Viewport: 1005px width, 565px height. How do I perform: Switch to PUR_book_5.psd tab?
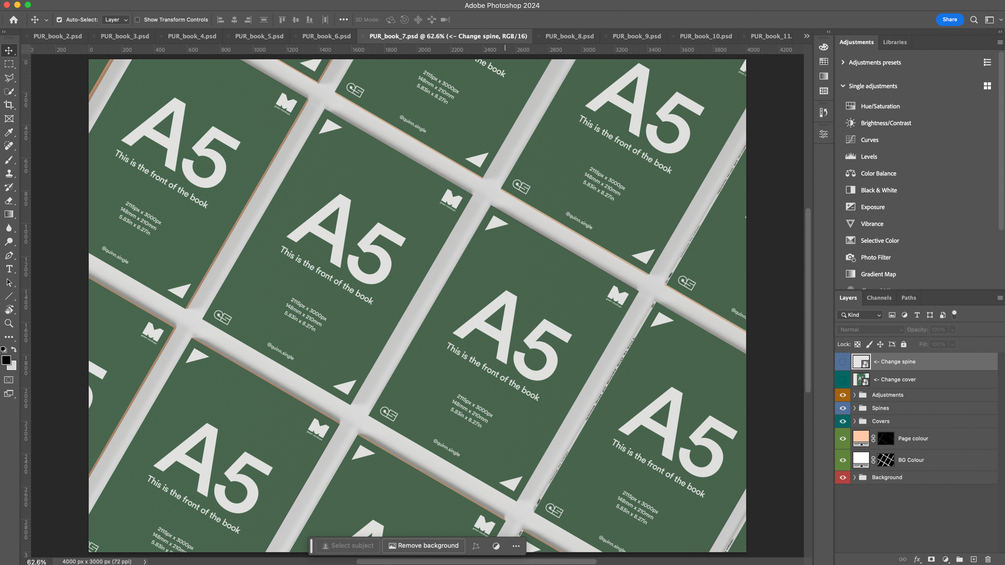259,37
